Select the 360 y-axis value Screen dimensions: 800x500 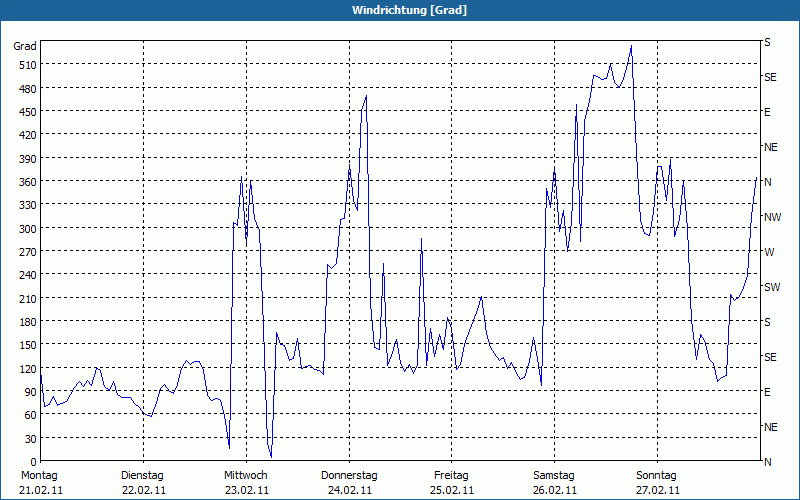click(x=28, y=182)
